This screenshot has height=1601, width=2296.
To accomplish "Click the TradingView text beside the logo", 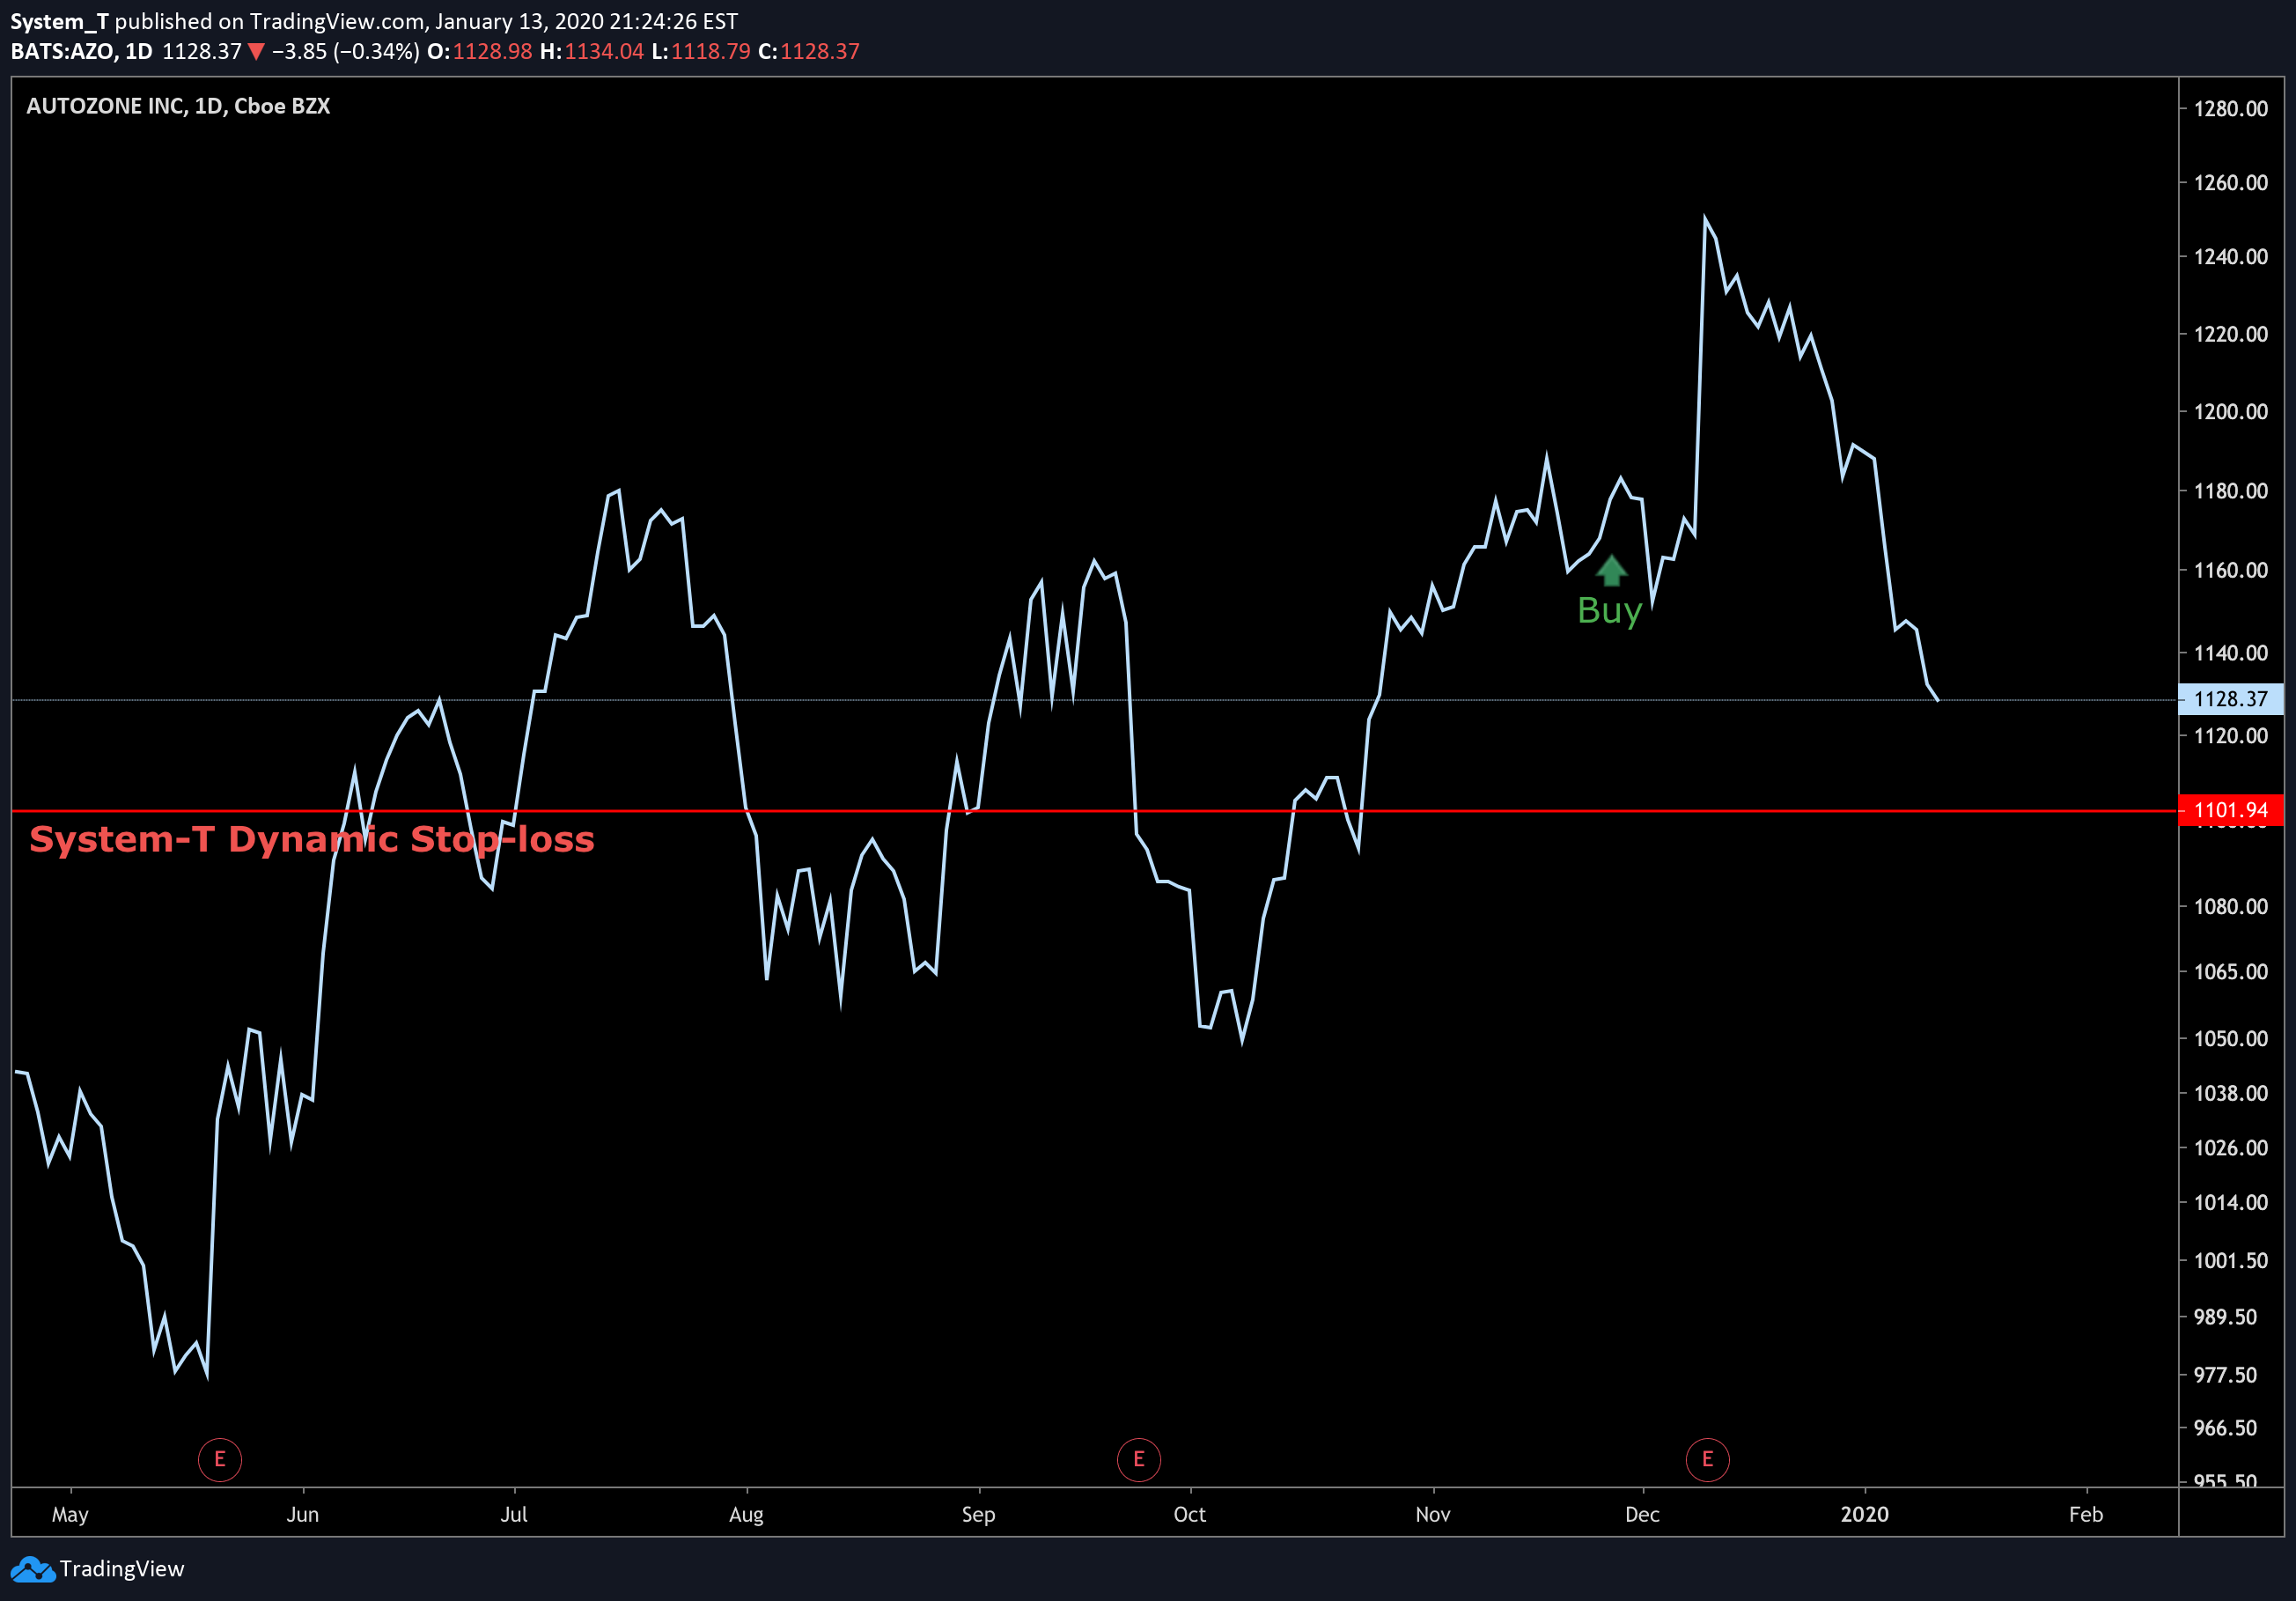I will click(x=122, y=1569).
